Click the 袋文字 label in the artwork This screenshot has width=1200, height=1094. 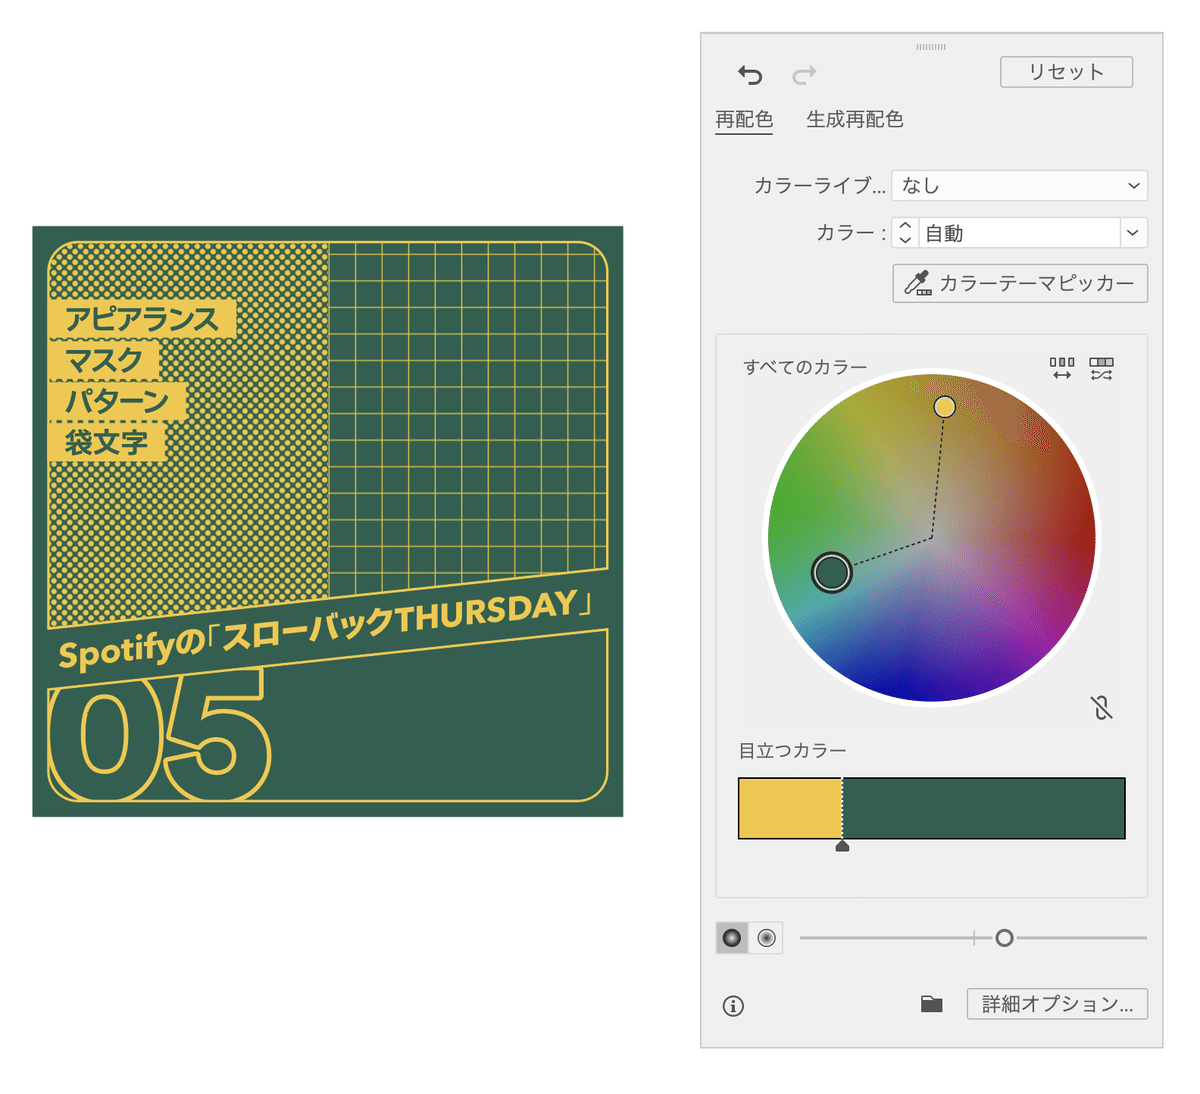(106, 442)
